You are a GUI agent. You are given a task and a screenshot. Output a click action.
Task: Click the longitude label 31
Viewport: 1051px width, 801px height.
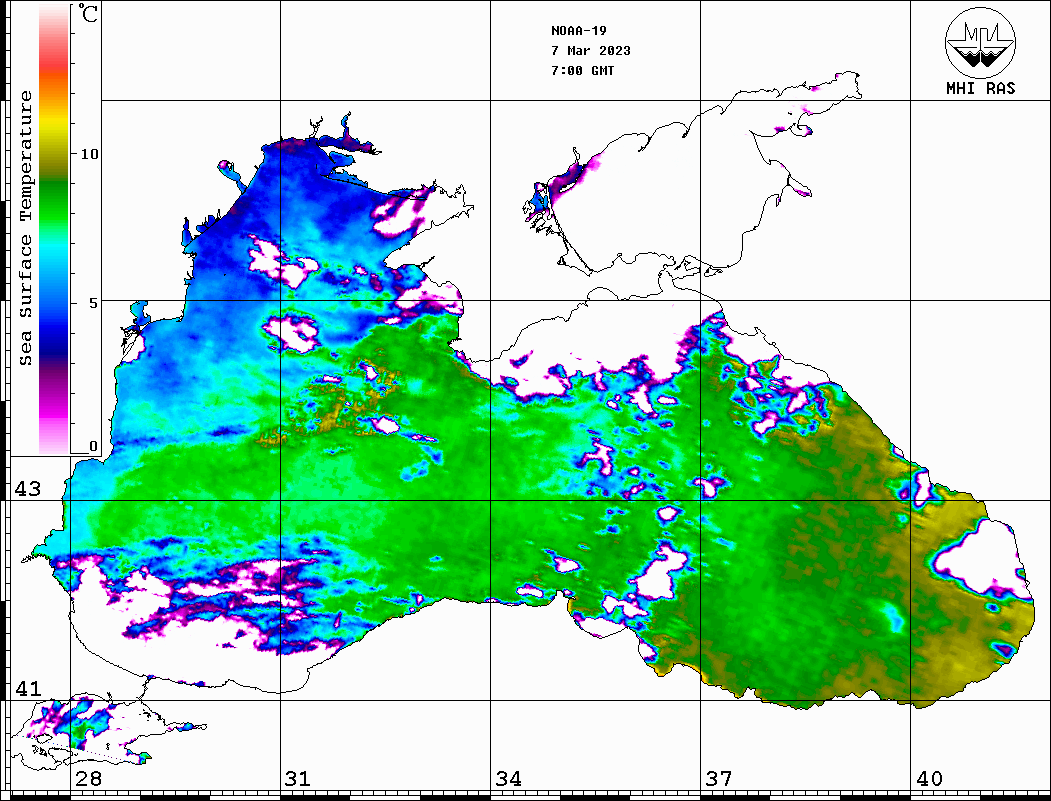[298, 779]
